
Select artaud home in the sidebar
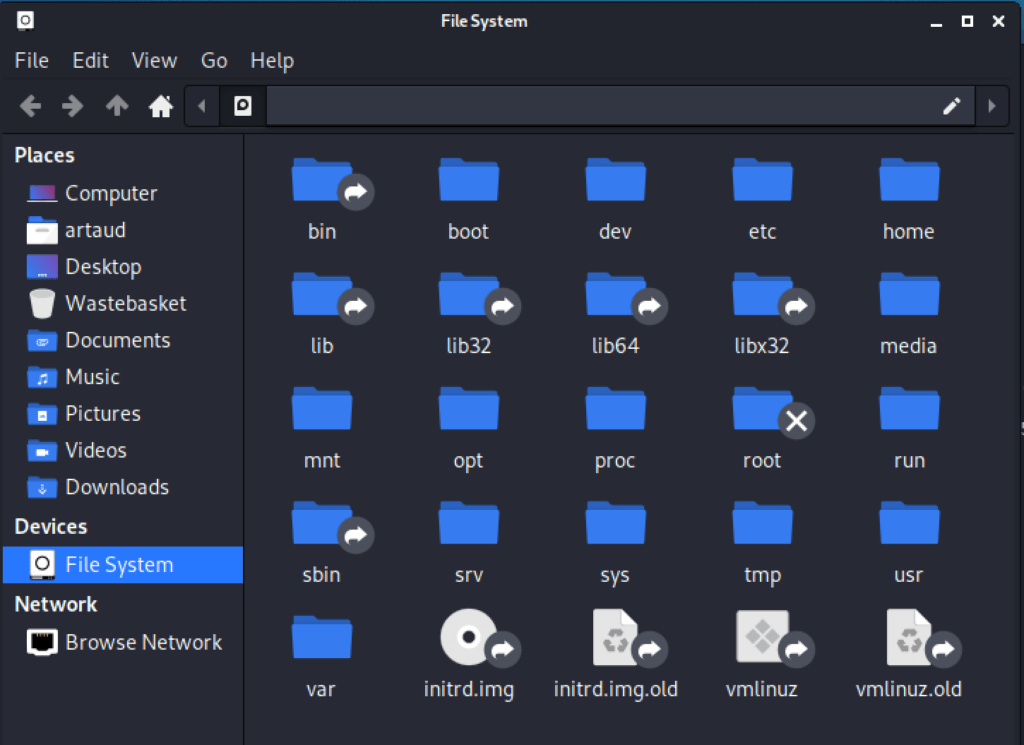pyautogui.click(x=123, y=230)
